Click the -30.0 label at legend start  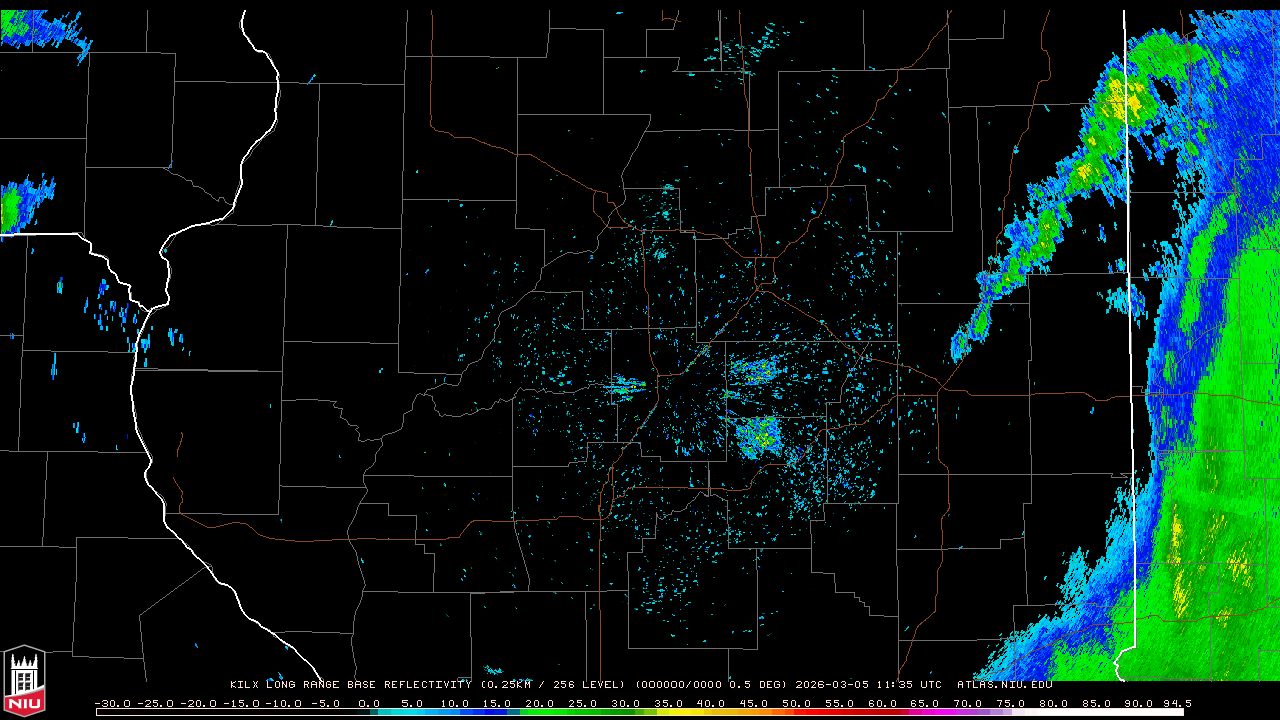tap(111, 704)
